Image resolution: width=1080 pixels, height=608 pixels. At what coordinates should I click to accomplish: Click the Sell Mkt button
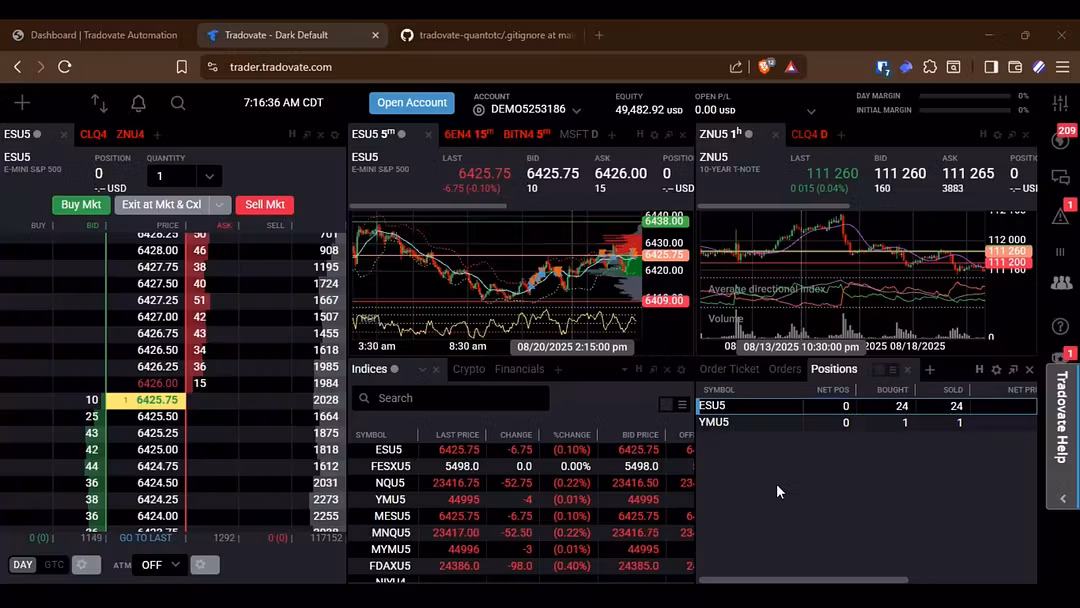click(264, 205)
